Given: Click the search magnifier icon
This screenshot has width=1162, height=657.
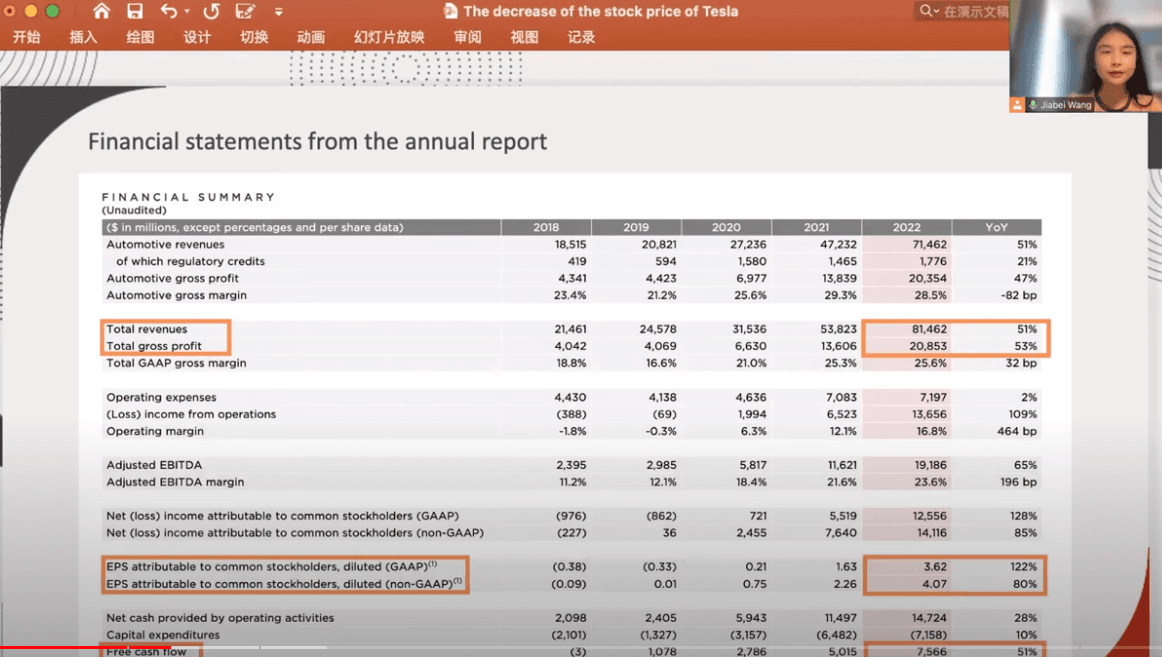Looking at the screenshot, I should (926, 11).
